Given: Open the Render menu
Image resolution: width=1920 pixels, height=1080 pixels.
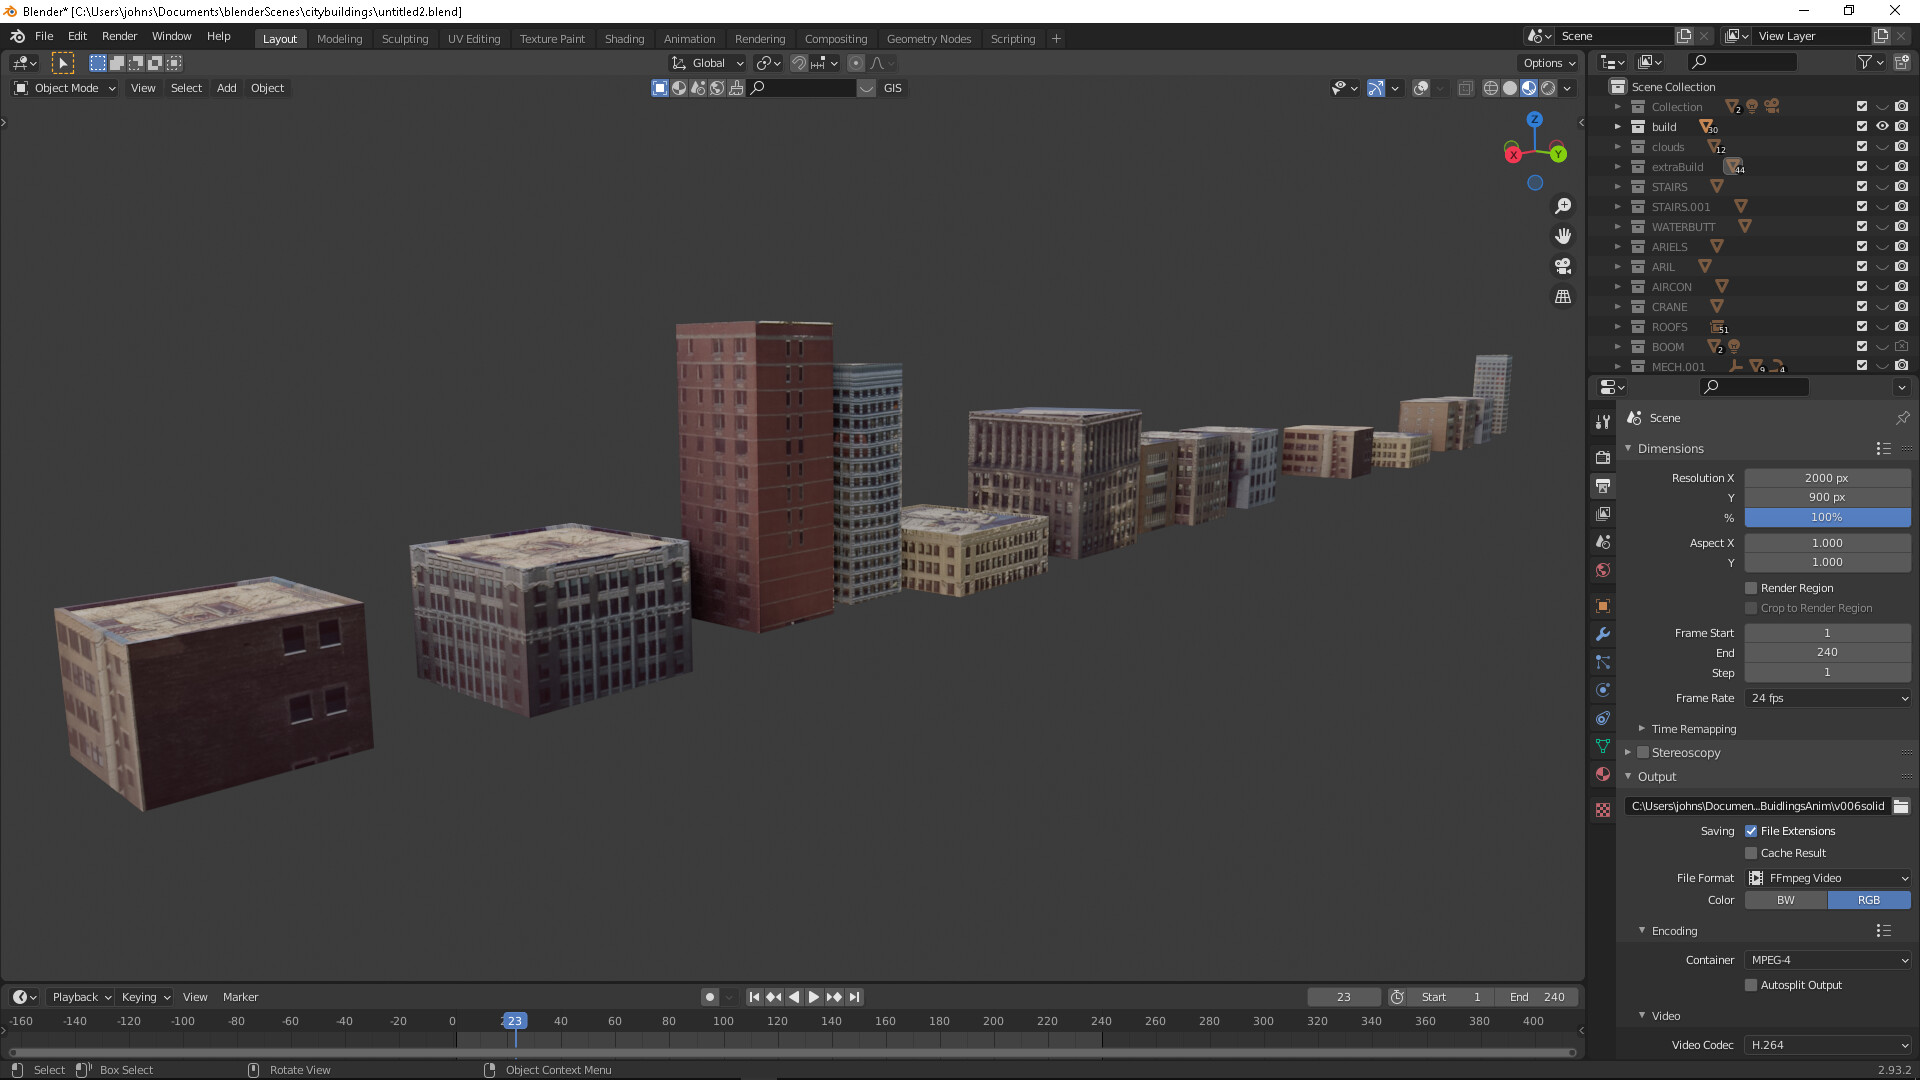Looking at the screenshot, I should 119,36.
